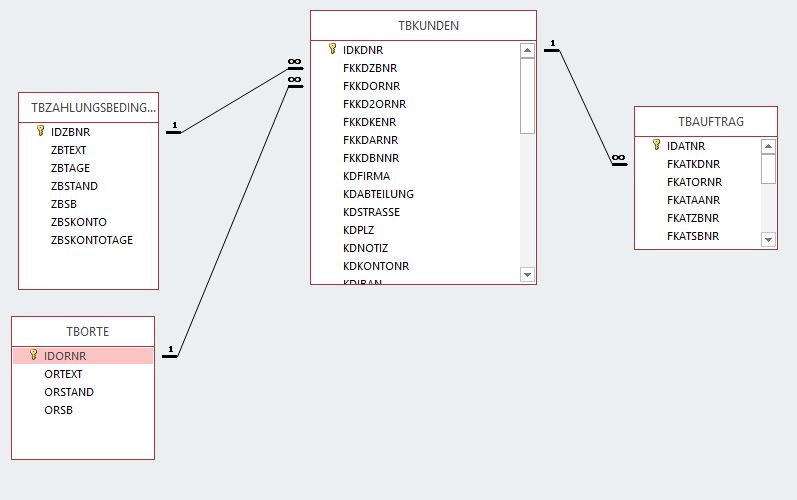Viewport: 797px width, 500px height.
Task: Select relationship line from TBZAHLUNGSBEDING to TBKUNDEN
Action: 235,101
